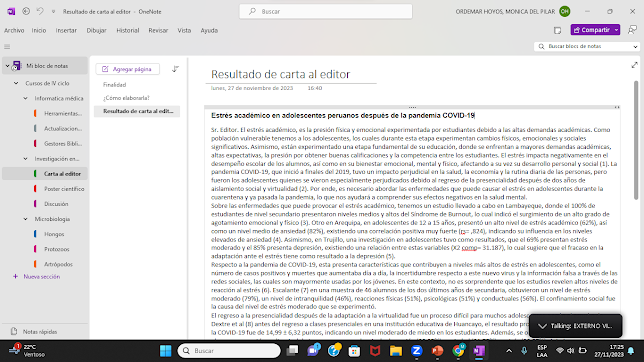Click the top Buscar search field
644x362 pixels.
pos(326,12)
